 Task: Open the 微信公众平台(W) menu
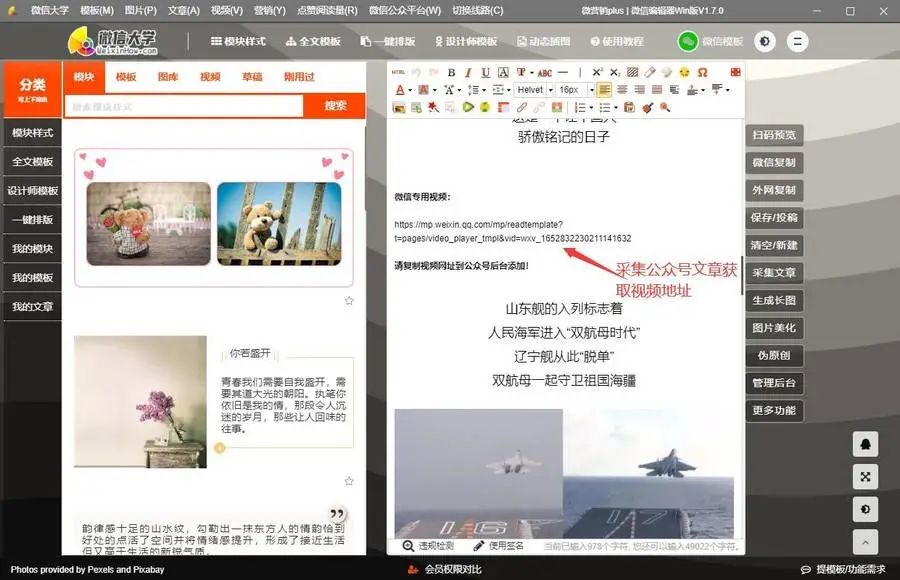coord(404,10)
